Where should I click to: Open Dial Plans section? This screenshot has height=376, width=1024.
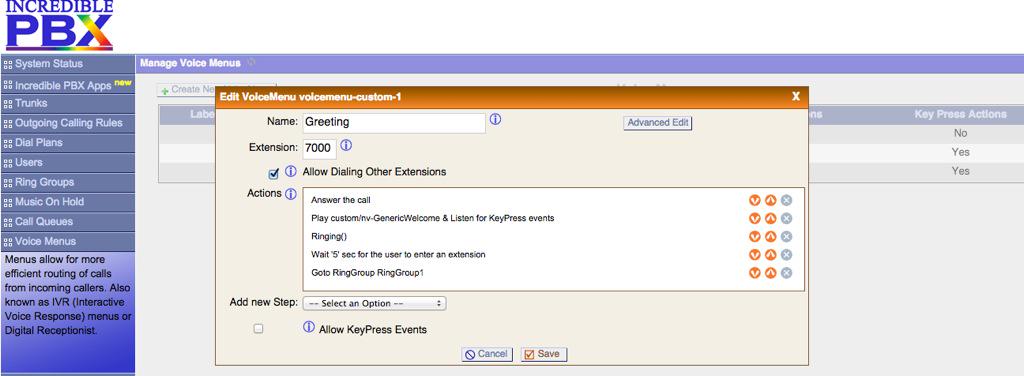(x=68, y=142)
